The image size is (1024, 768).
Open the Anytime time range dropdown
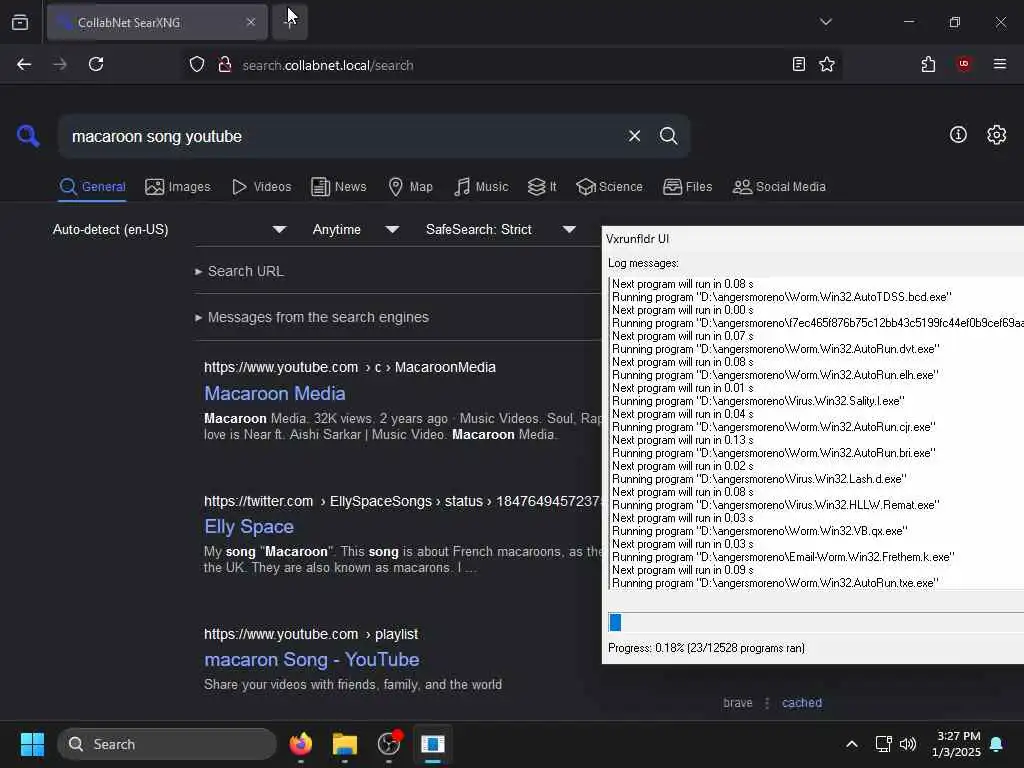pyautogui.click(x=356, y=229)
